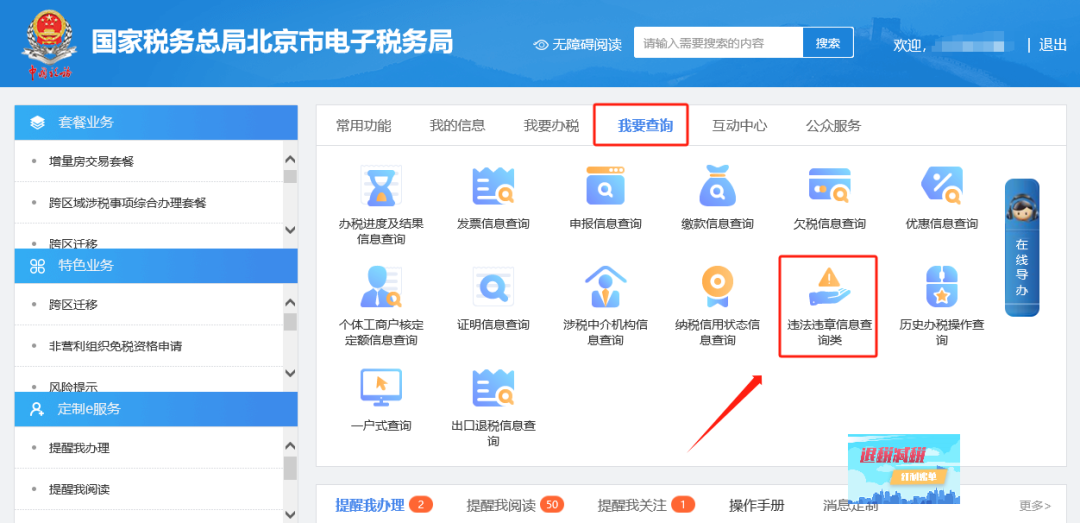Screen dimensions: 1080x523
Task: Open 一户式查询 monitor icon
Action: (x=381, y=387)
